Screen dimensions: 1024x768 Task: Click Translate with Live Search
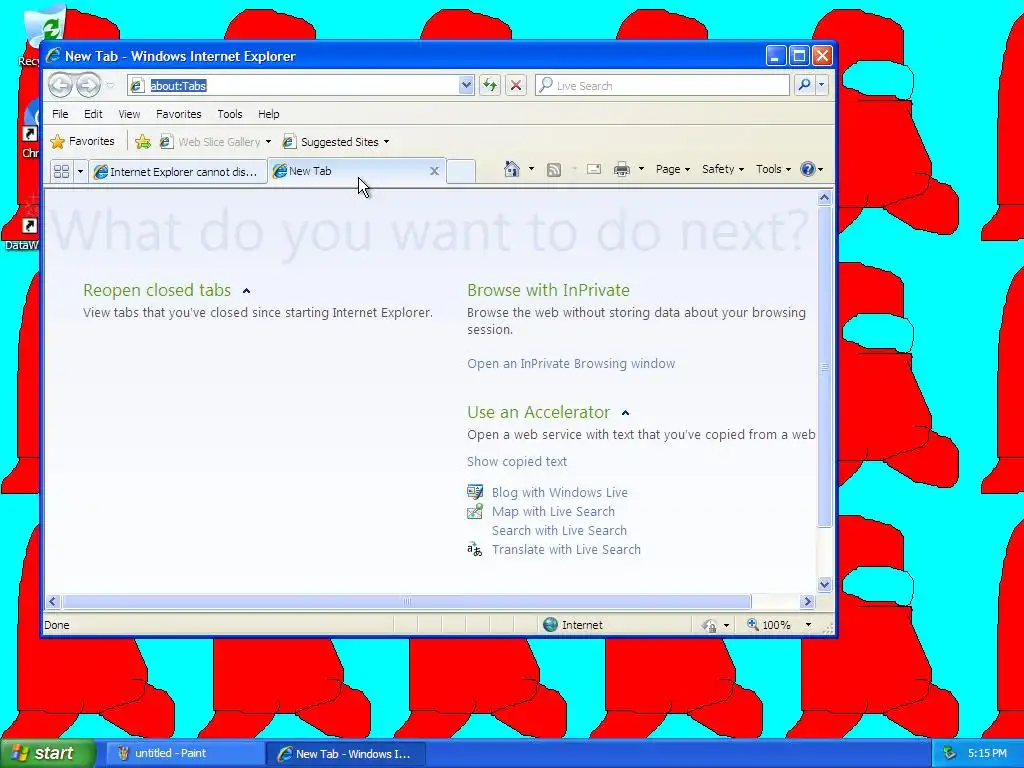pos(566,549)
